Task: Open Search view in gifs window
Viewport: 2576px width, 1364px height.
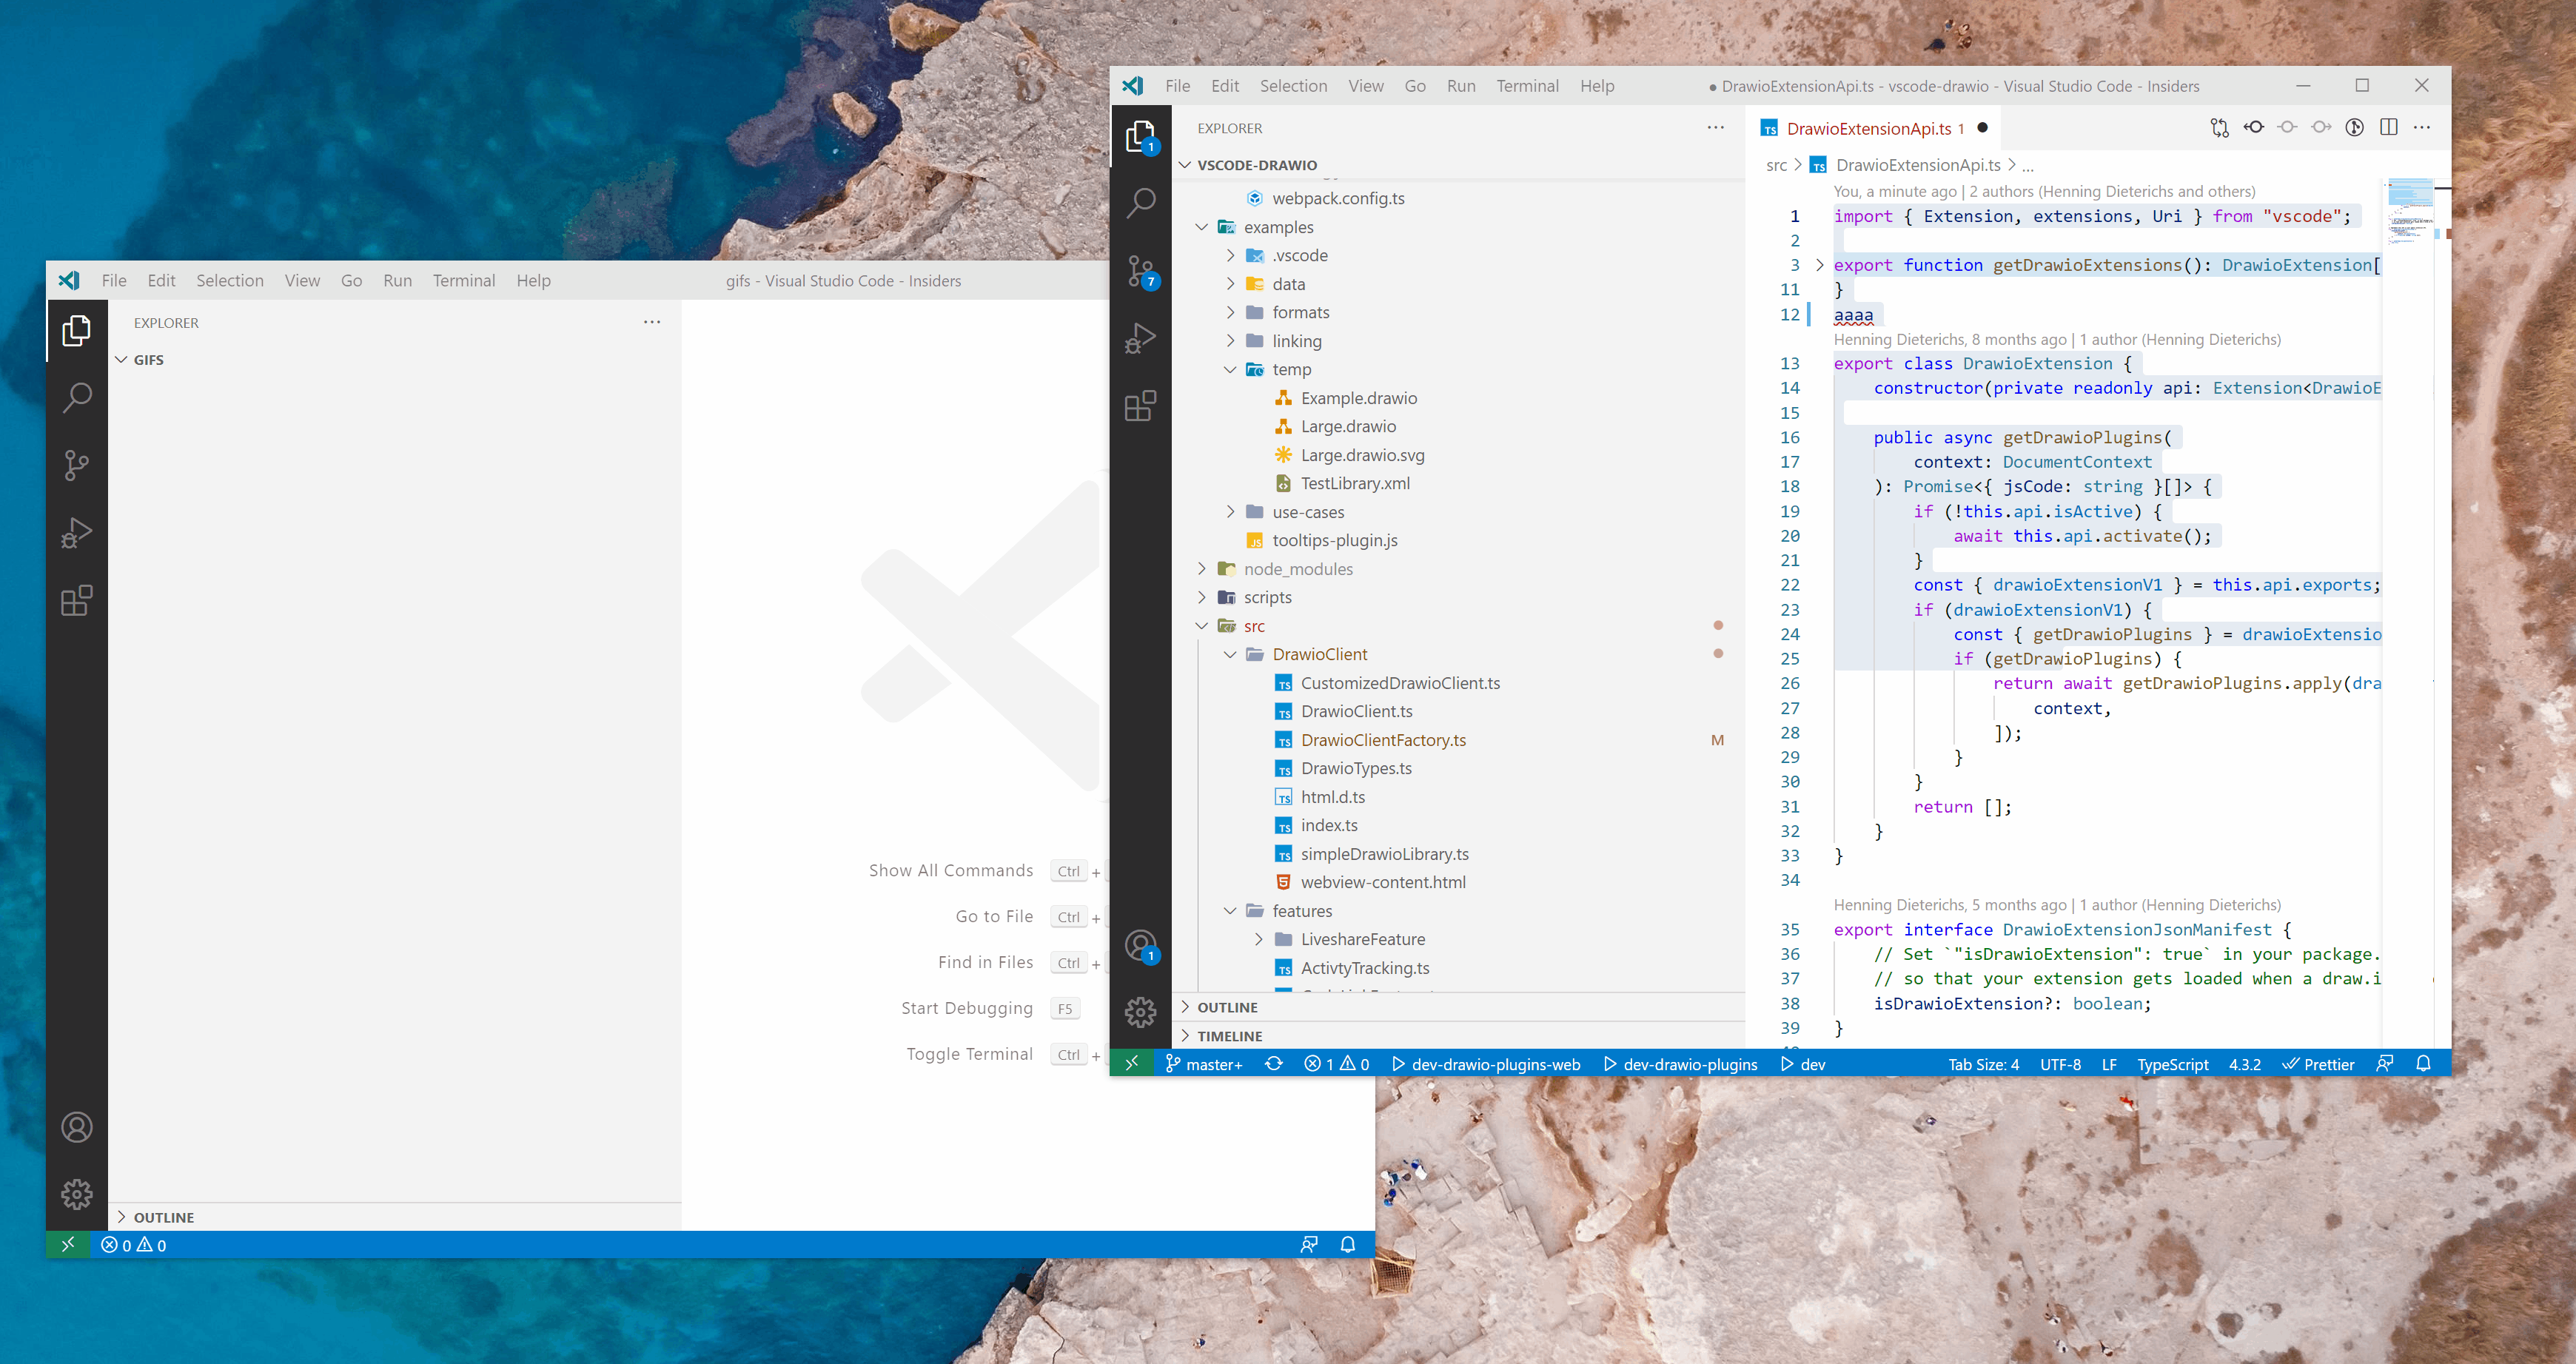Action: 76,398
